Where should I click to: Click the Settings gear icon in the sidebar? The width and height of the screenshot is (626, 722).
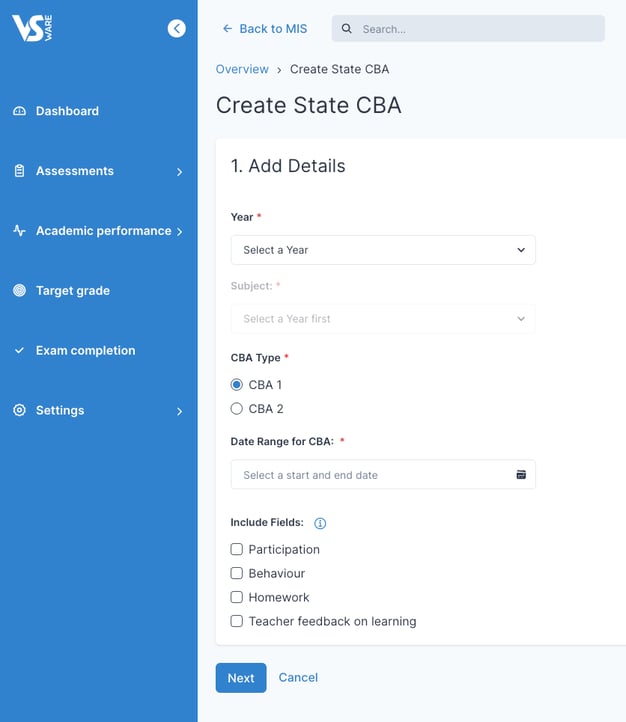[19, 410]
